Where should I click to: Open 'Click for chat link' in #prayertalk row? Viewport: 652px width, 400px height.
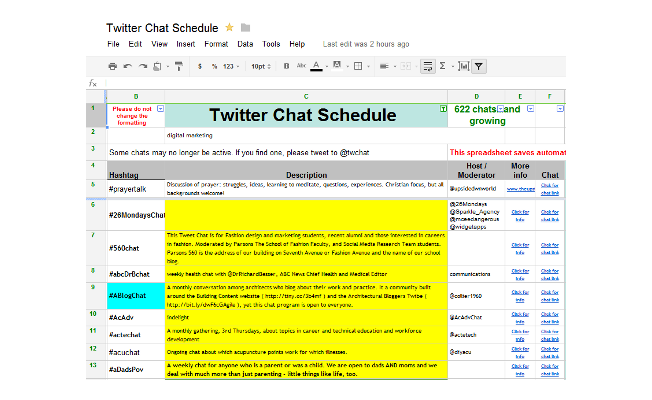click(x=550, y=189)
